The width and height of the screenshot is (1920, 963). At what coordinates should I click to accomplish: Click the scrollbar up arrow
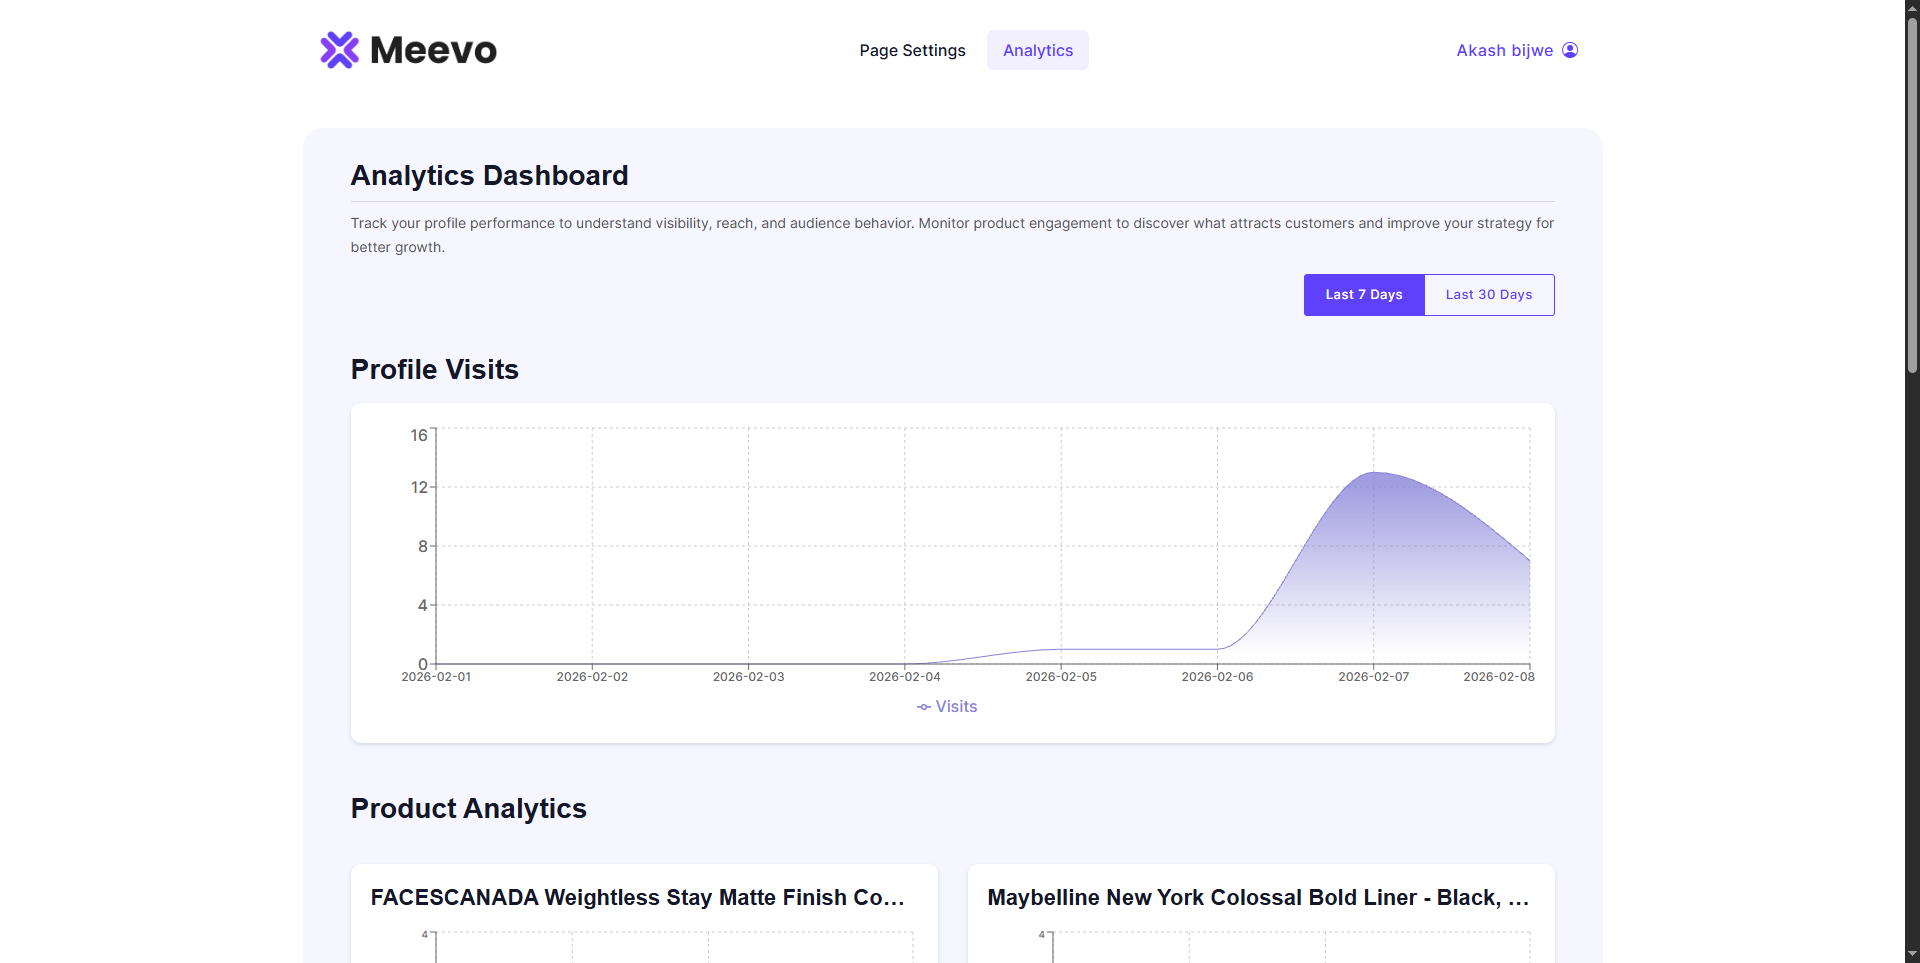point(1911,7)
